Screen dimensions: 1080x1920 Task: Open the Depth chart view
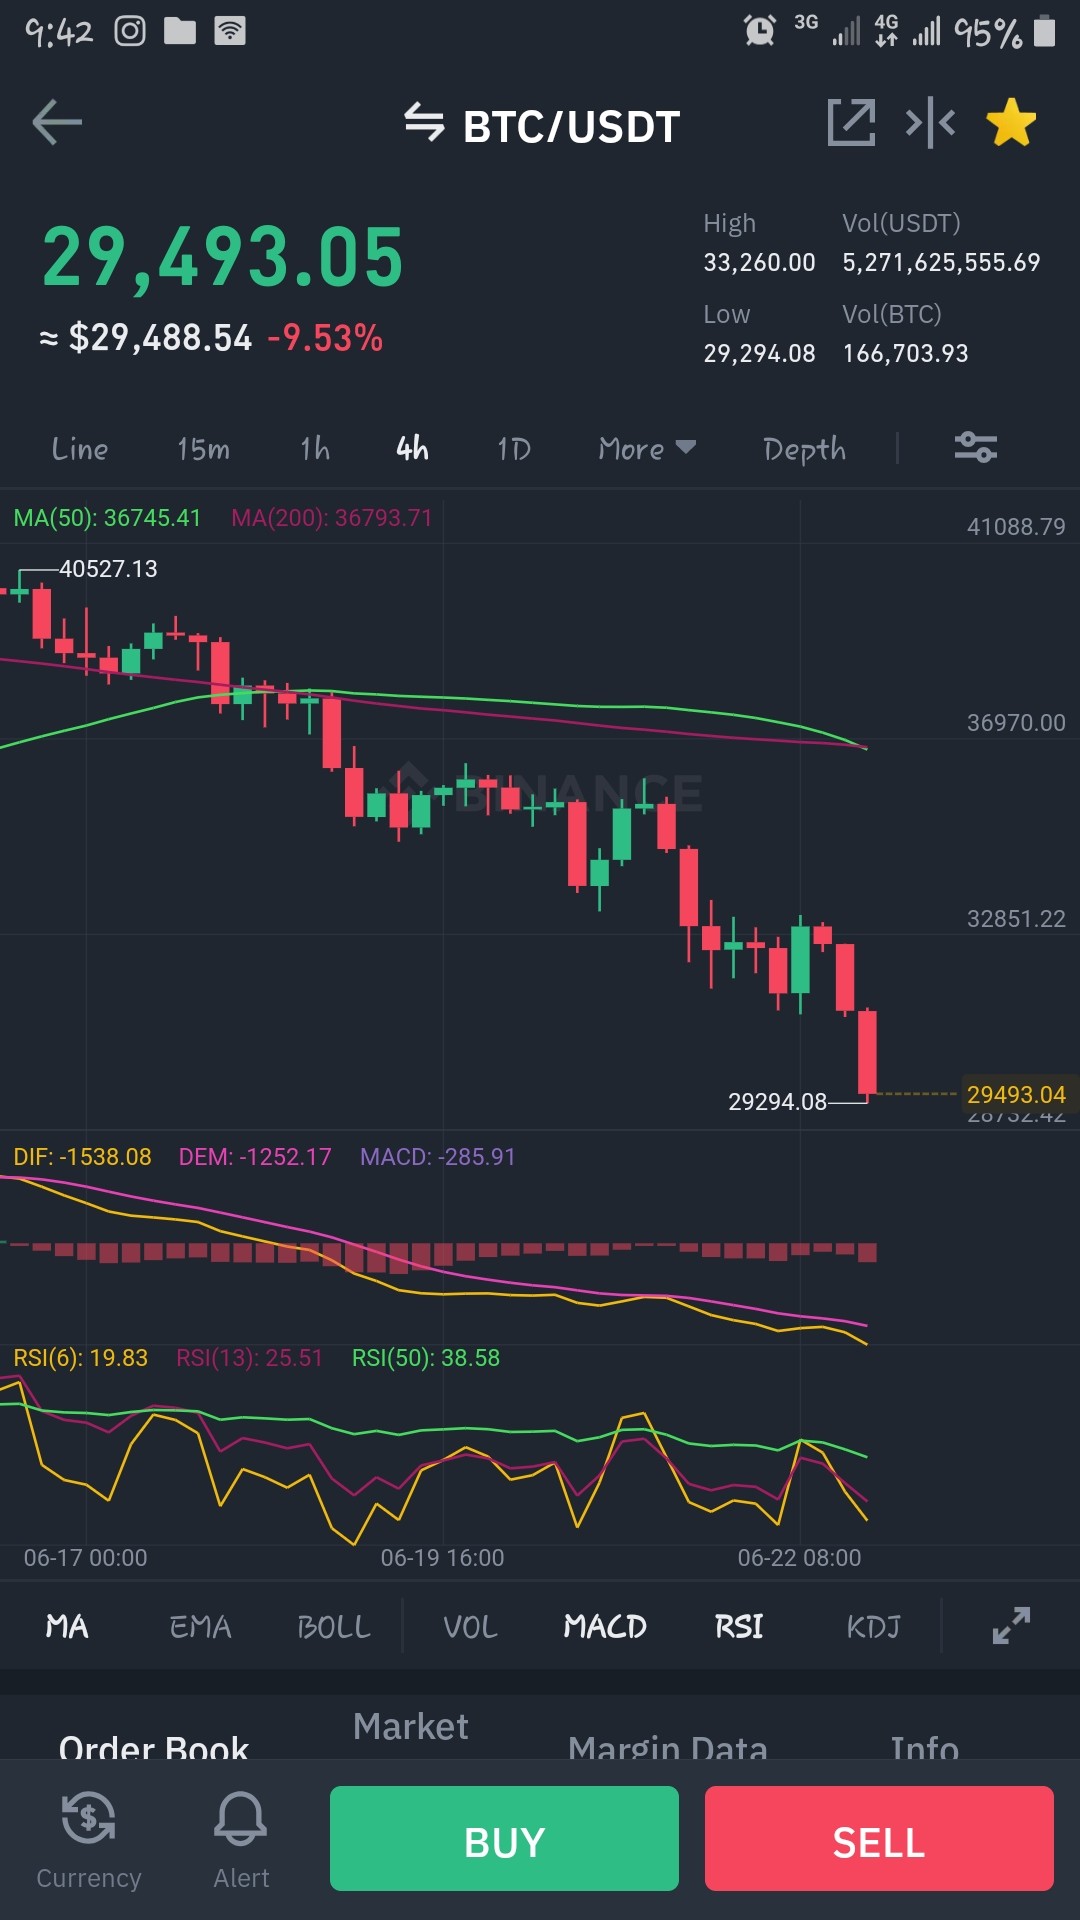pyautogui.click(x=804, y=450)
